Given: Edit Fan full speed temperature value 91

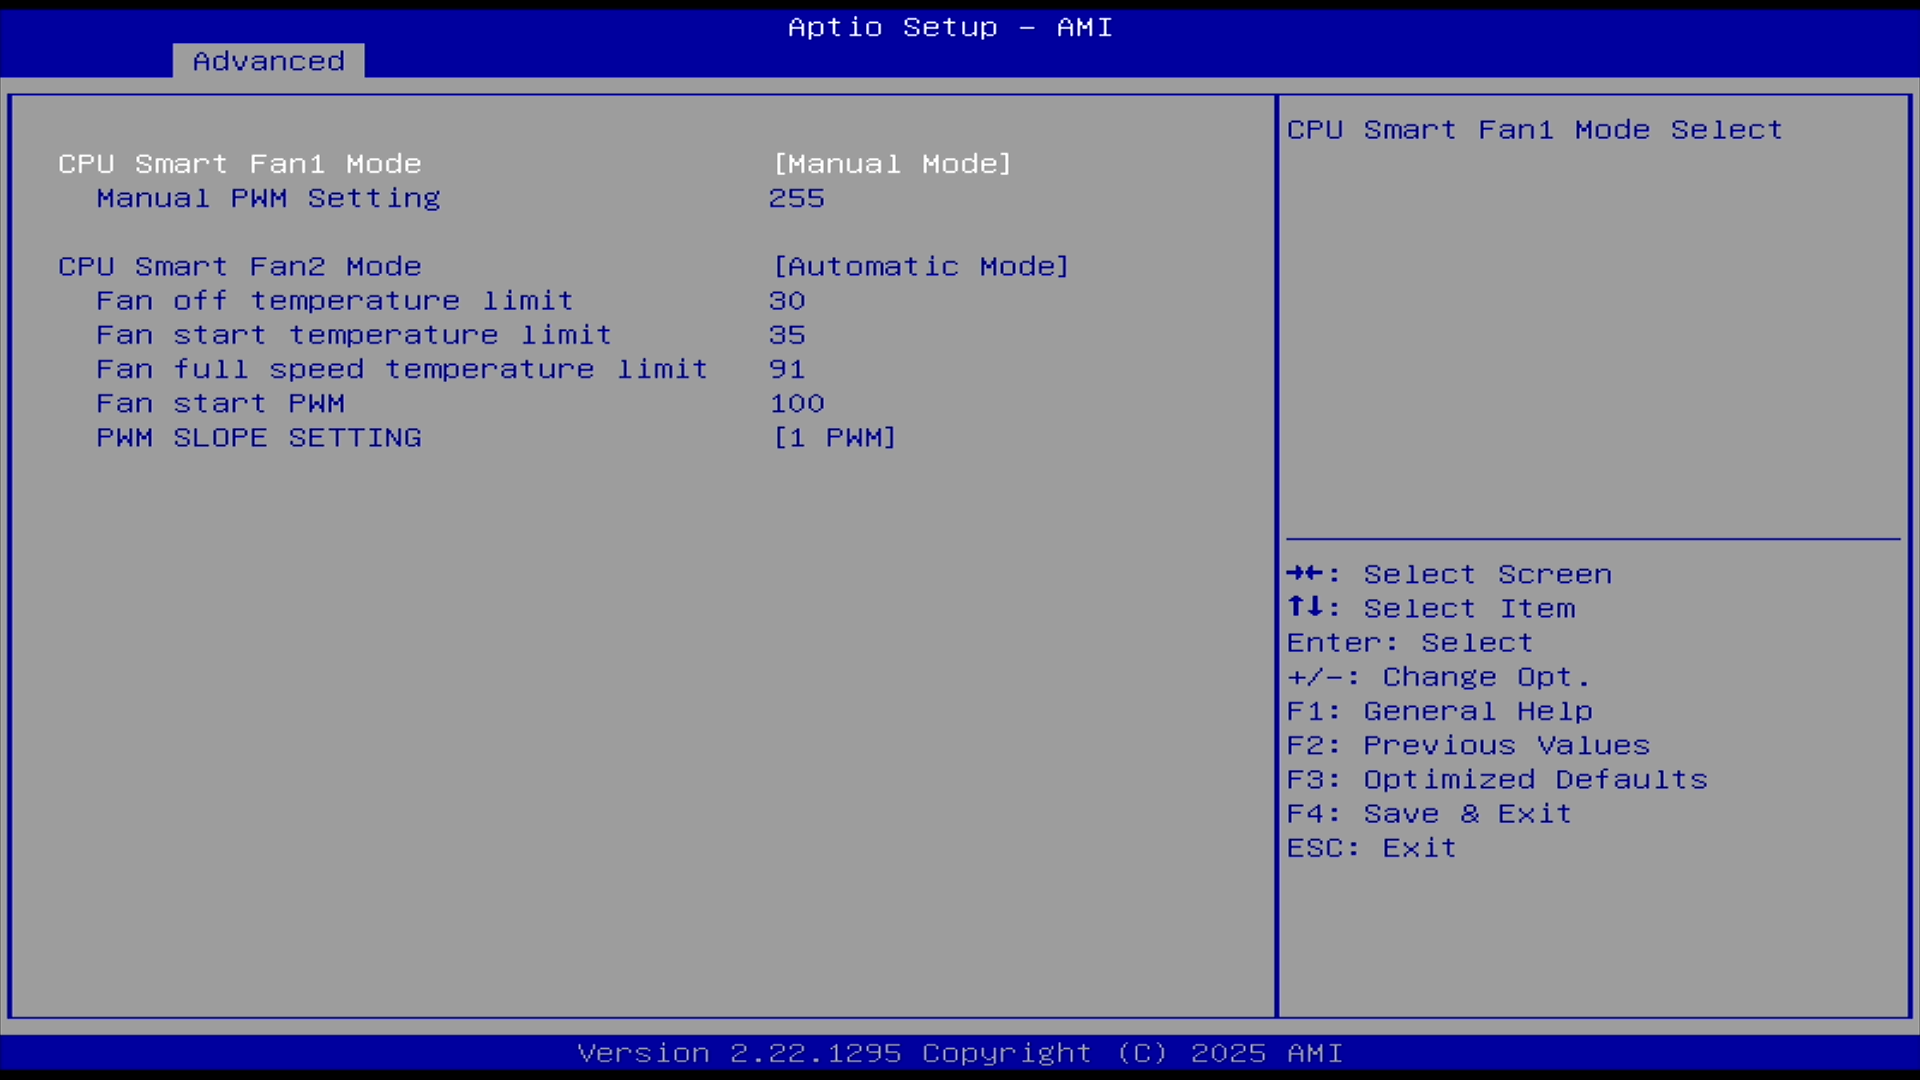Looking at the screenshot, I should [x=787, y=369].
